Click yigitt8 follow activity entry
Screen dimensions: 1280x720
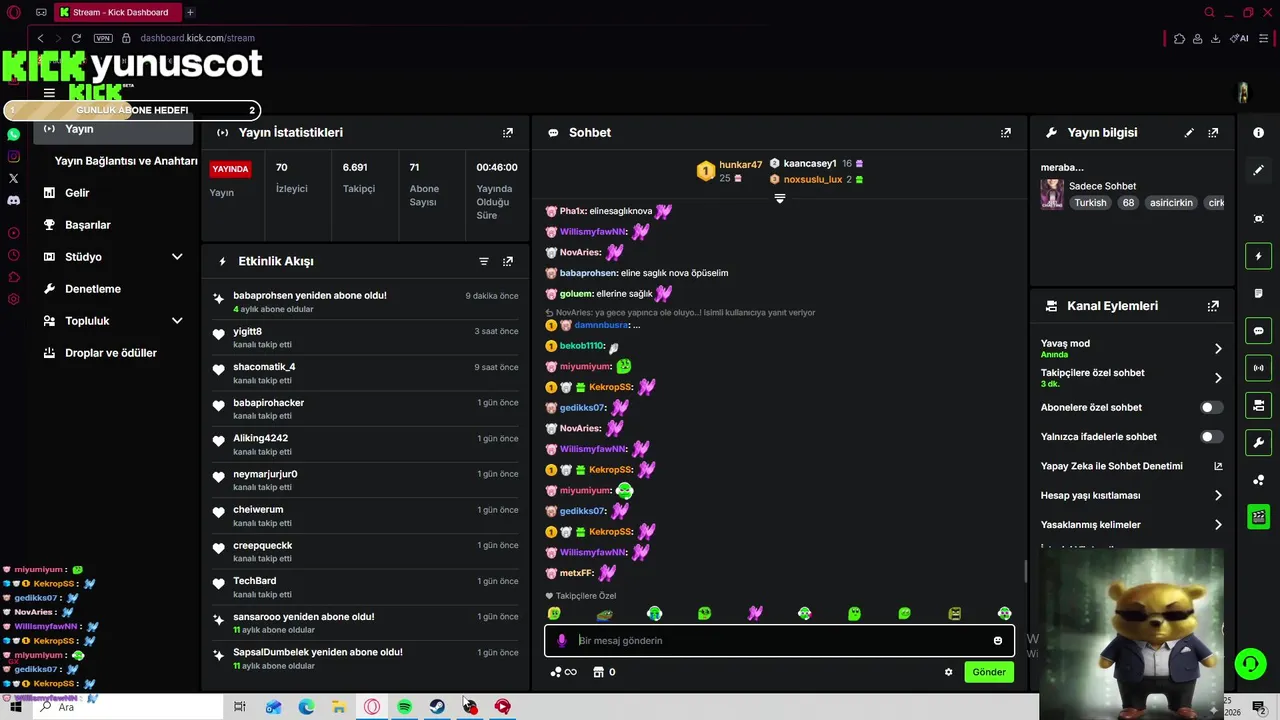[x=365, y=338]
